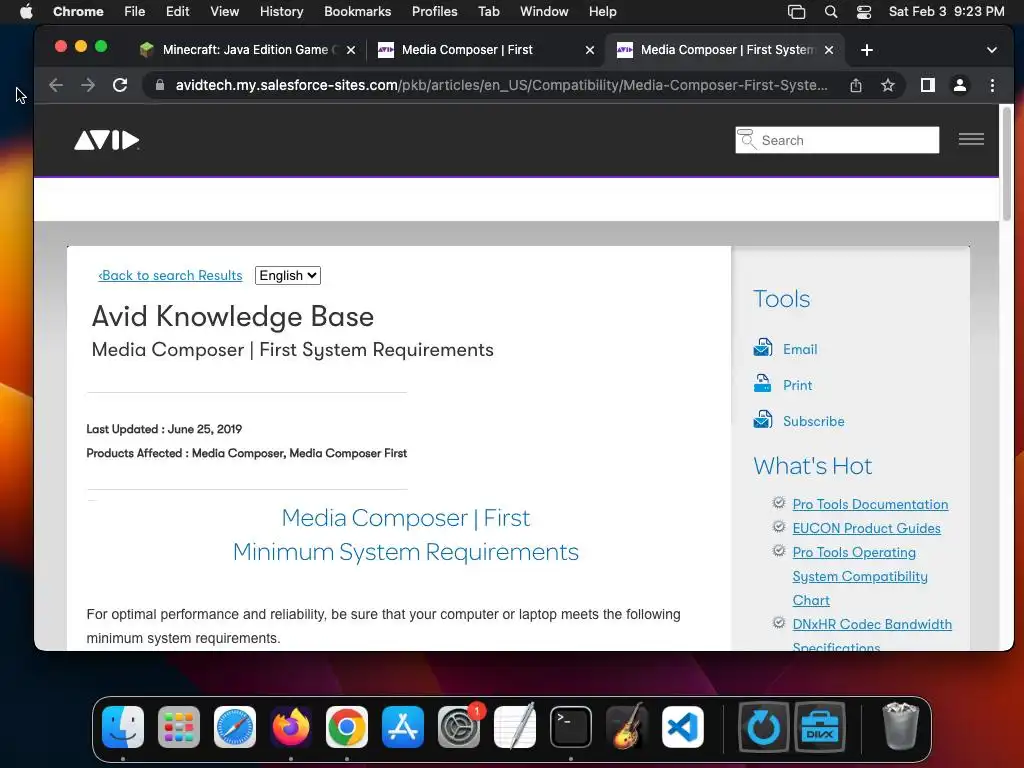Screen dimensions: 1024x768
Task: Open the hamburger menu on Avid page
Action: pyautogui.click(x=971, y=139)
